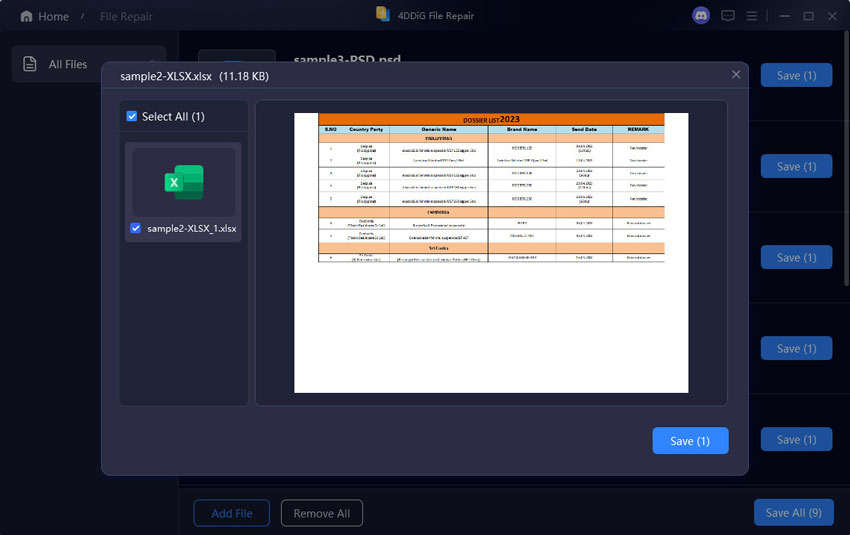Click the Add File button
The image size is (850, 535).
point(231,513)
